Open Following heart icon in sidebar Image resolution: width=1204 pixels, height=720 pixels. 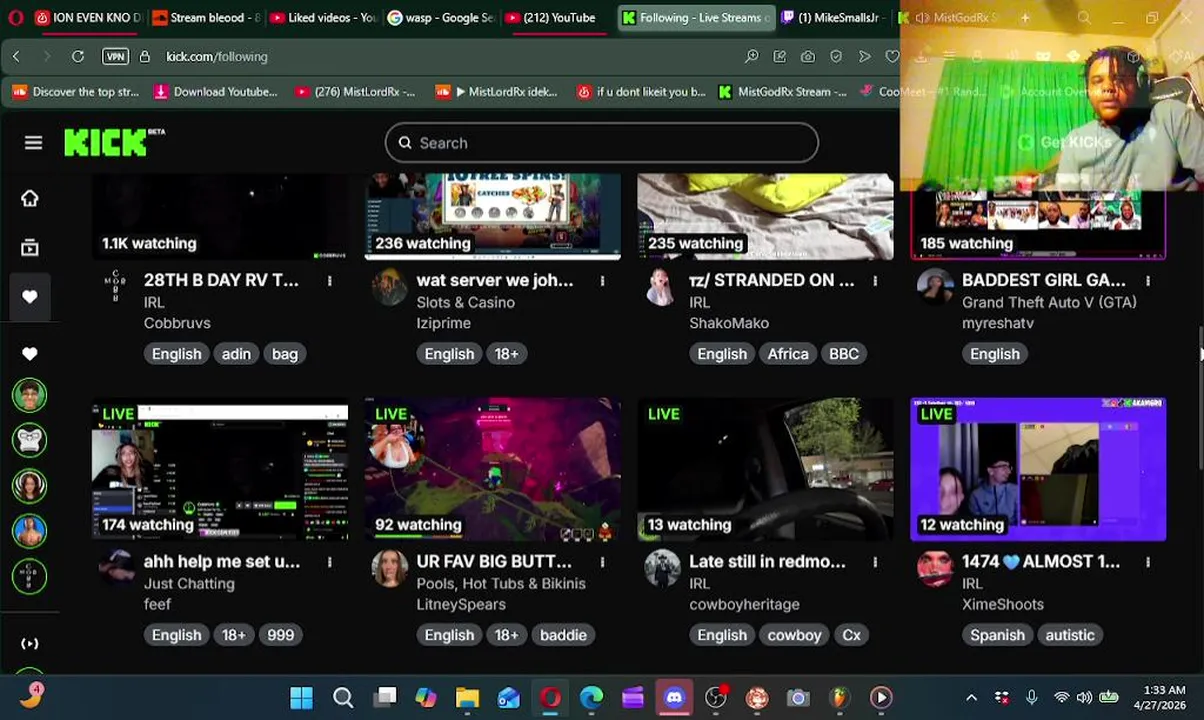[x=30, y=297]
